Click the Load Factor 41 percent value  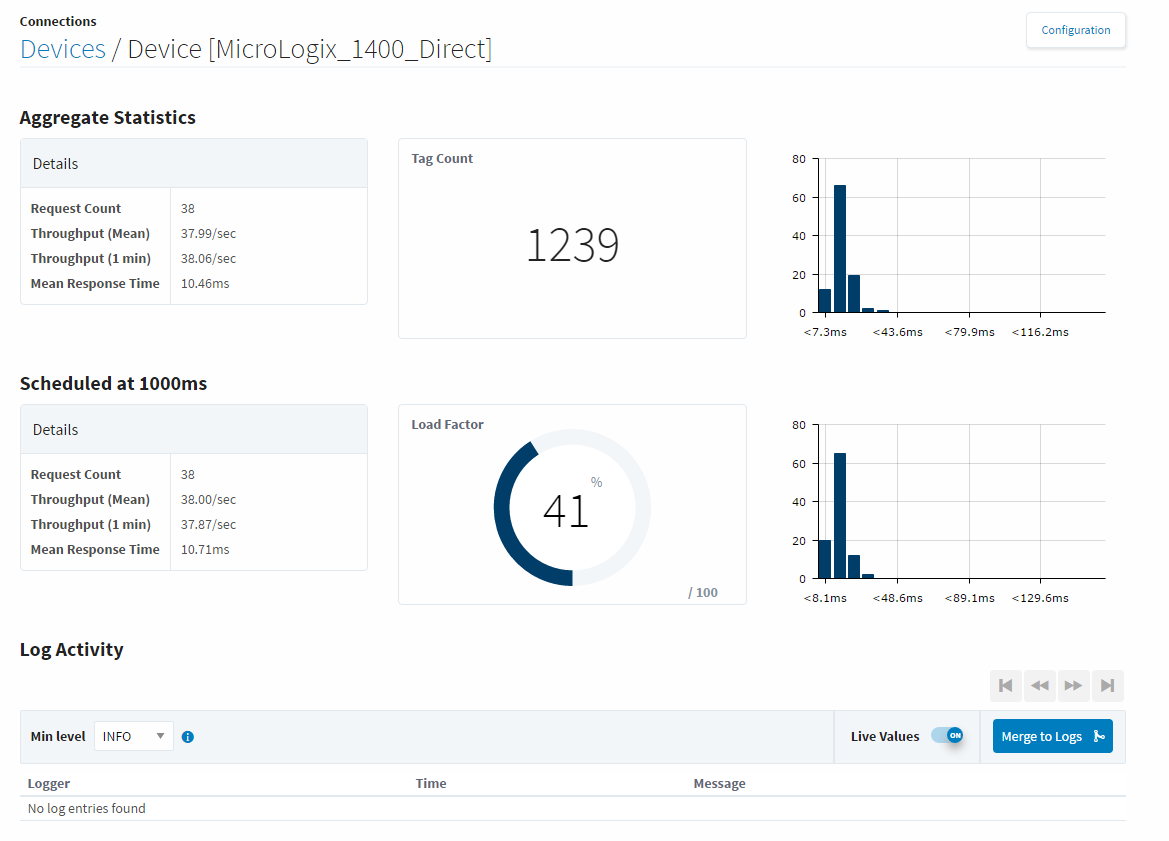[x=566, y=510]
